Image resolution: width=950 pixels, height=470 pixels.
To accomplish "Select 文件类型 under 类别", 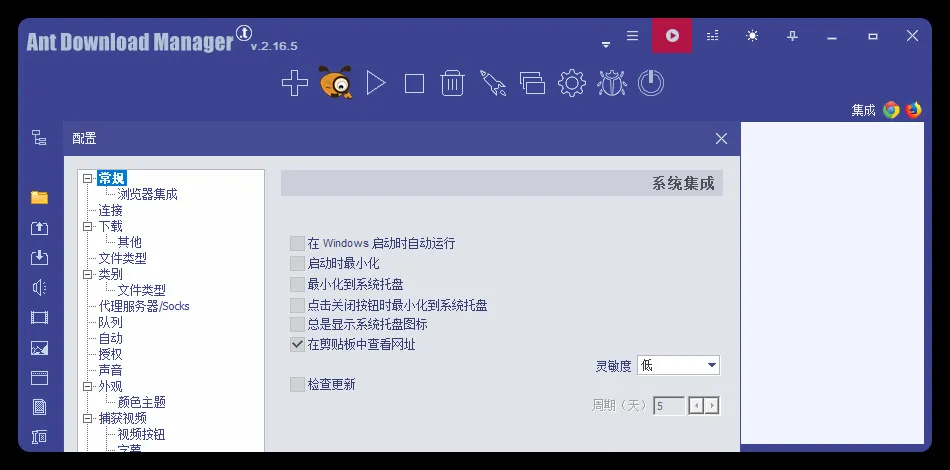I will (x=141, y=290).
